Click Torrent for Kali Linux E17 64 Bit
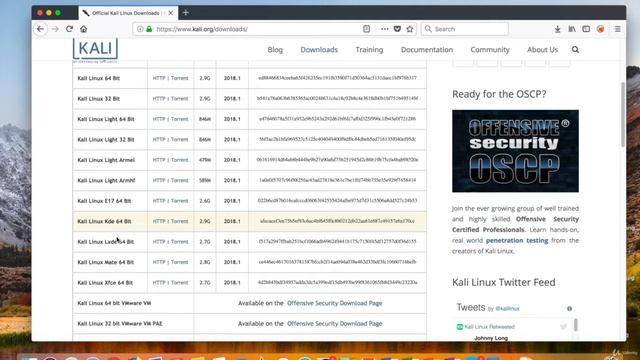Viewport: 640px width, 360px height. pos(180,200)
